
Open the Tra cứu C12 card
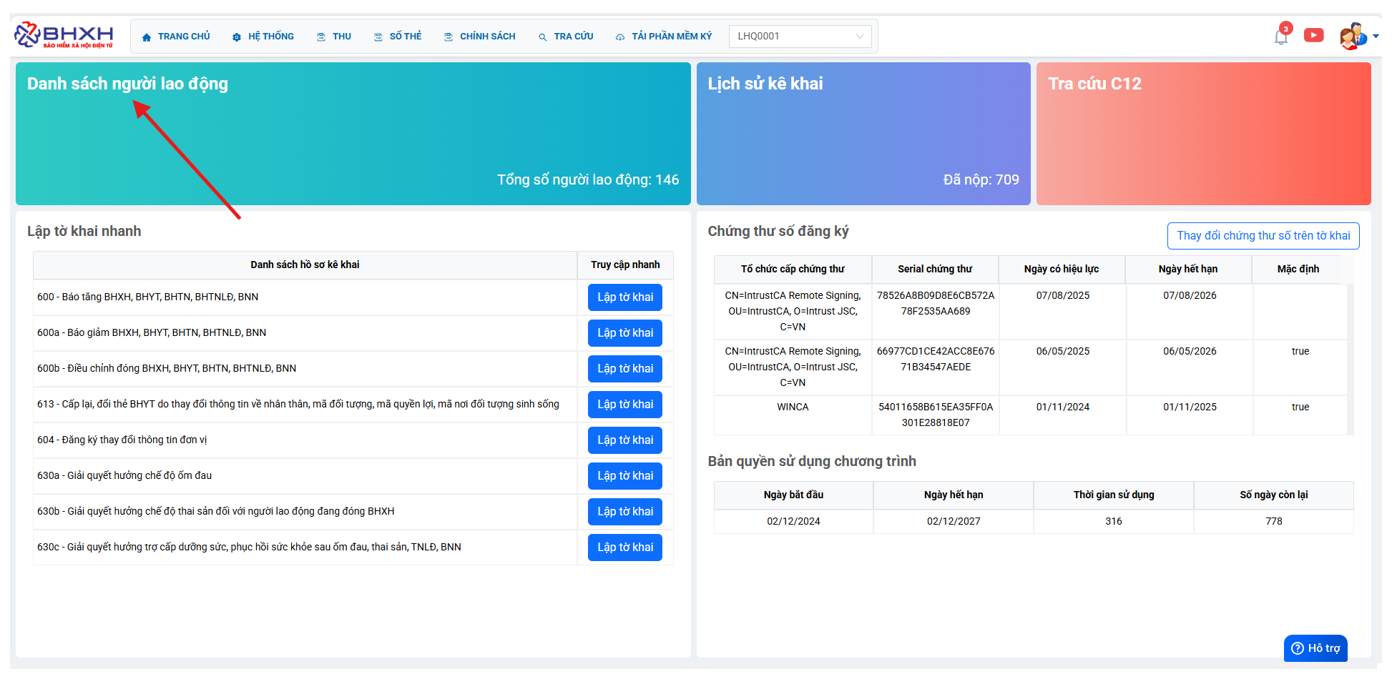pyautogui.click(x=1203, y=134)
